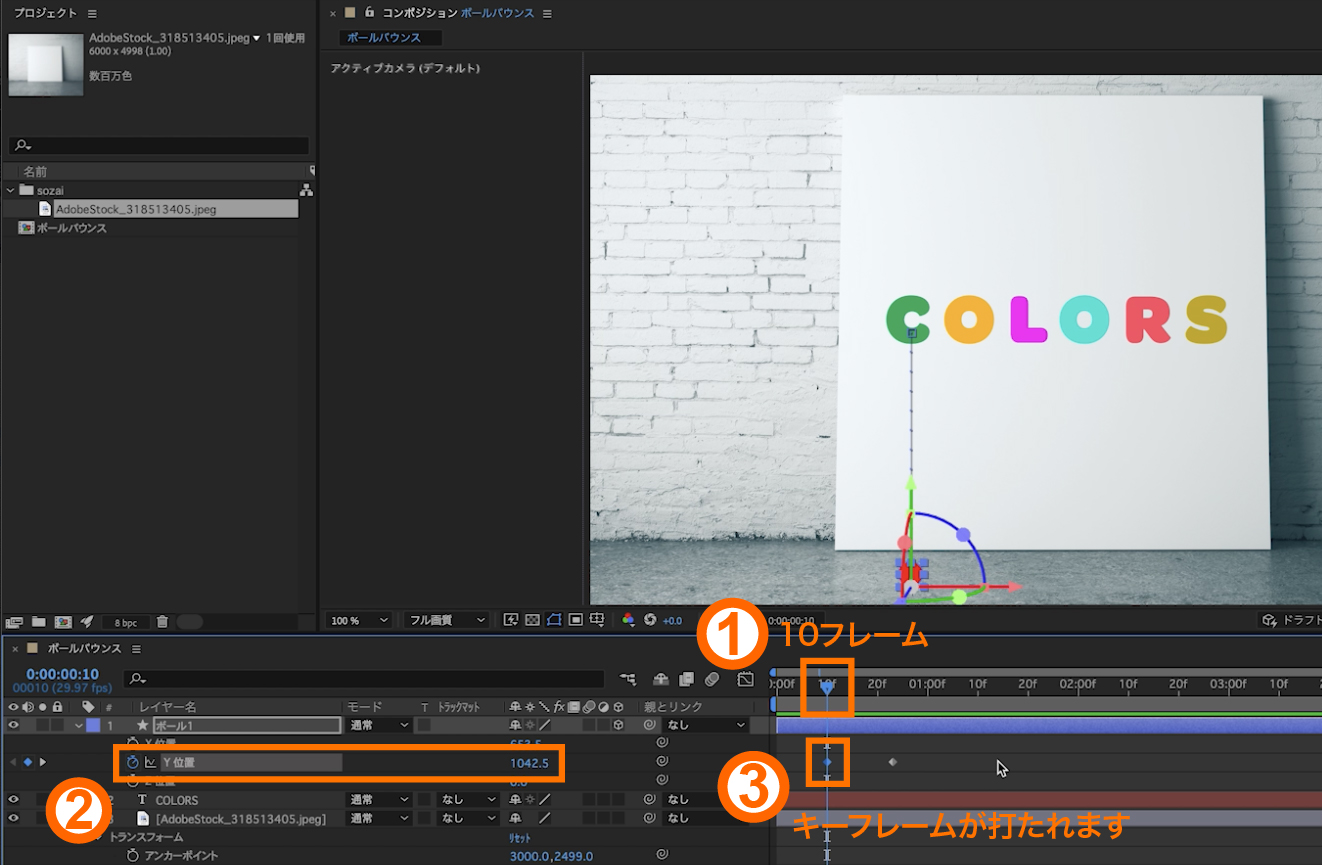The image size is (1323, 866).
Task: Open the ボールバウンス timeline panel menu
Action: point(135,649)
